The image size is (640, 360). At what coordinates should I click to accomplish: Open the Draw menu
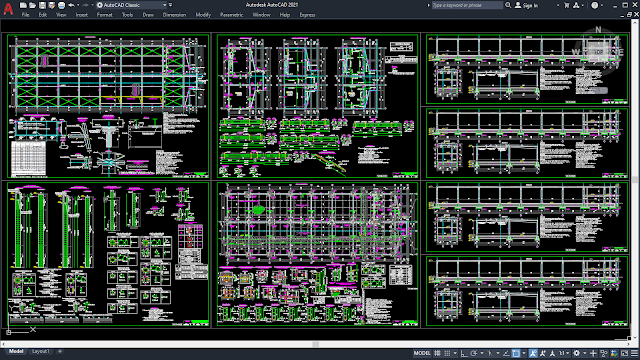click(x=148, y=15)
